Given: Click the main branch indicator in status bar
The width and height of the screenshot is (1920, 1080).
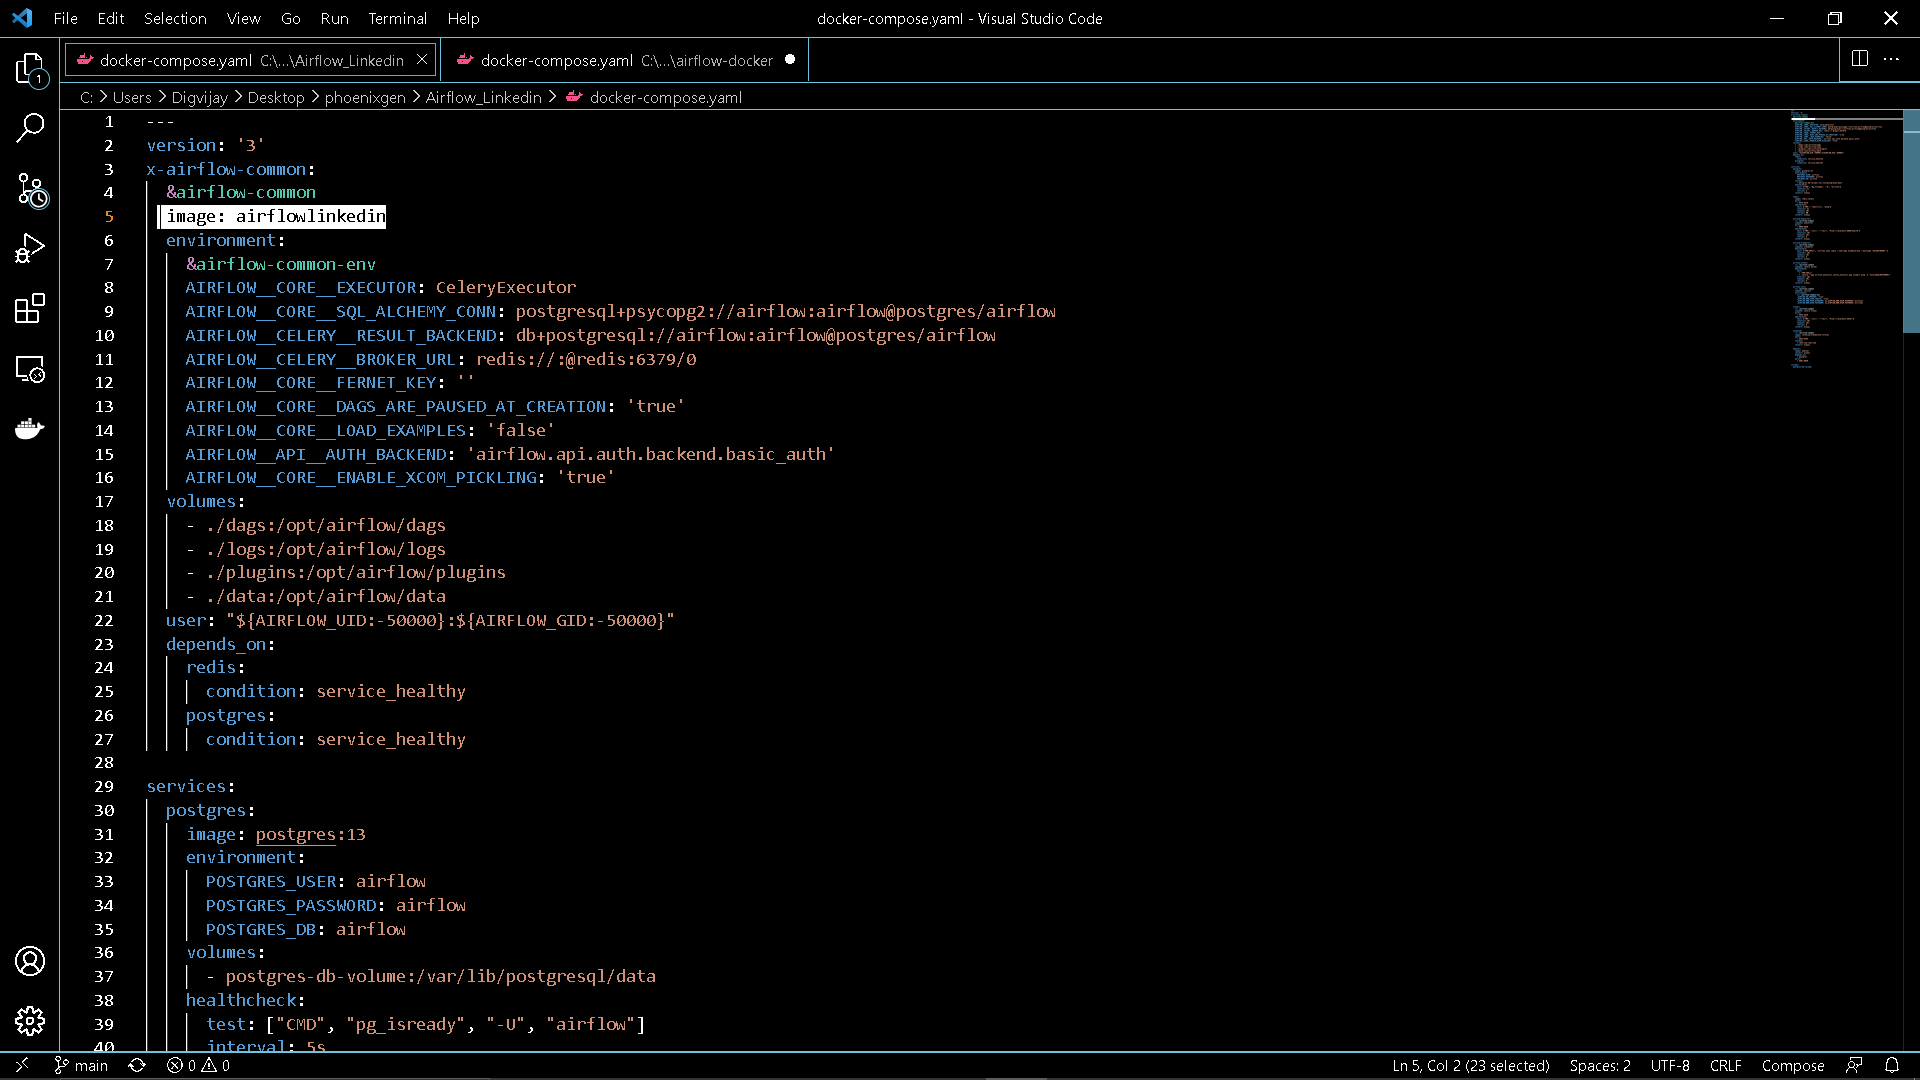Looking at the screenshot, I should pyautogui.click(x=81, y=1065).
